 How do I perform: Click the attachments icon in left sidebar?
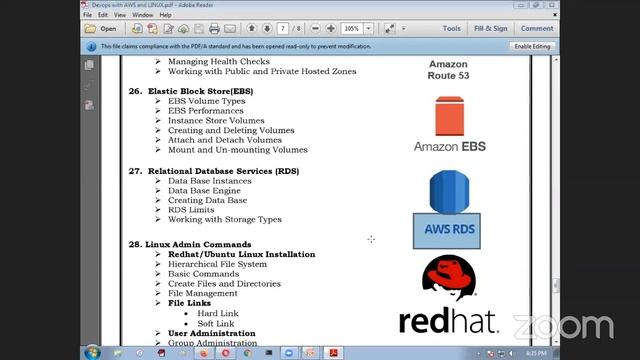(x=89, y=86)
